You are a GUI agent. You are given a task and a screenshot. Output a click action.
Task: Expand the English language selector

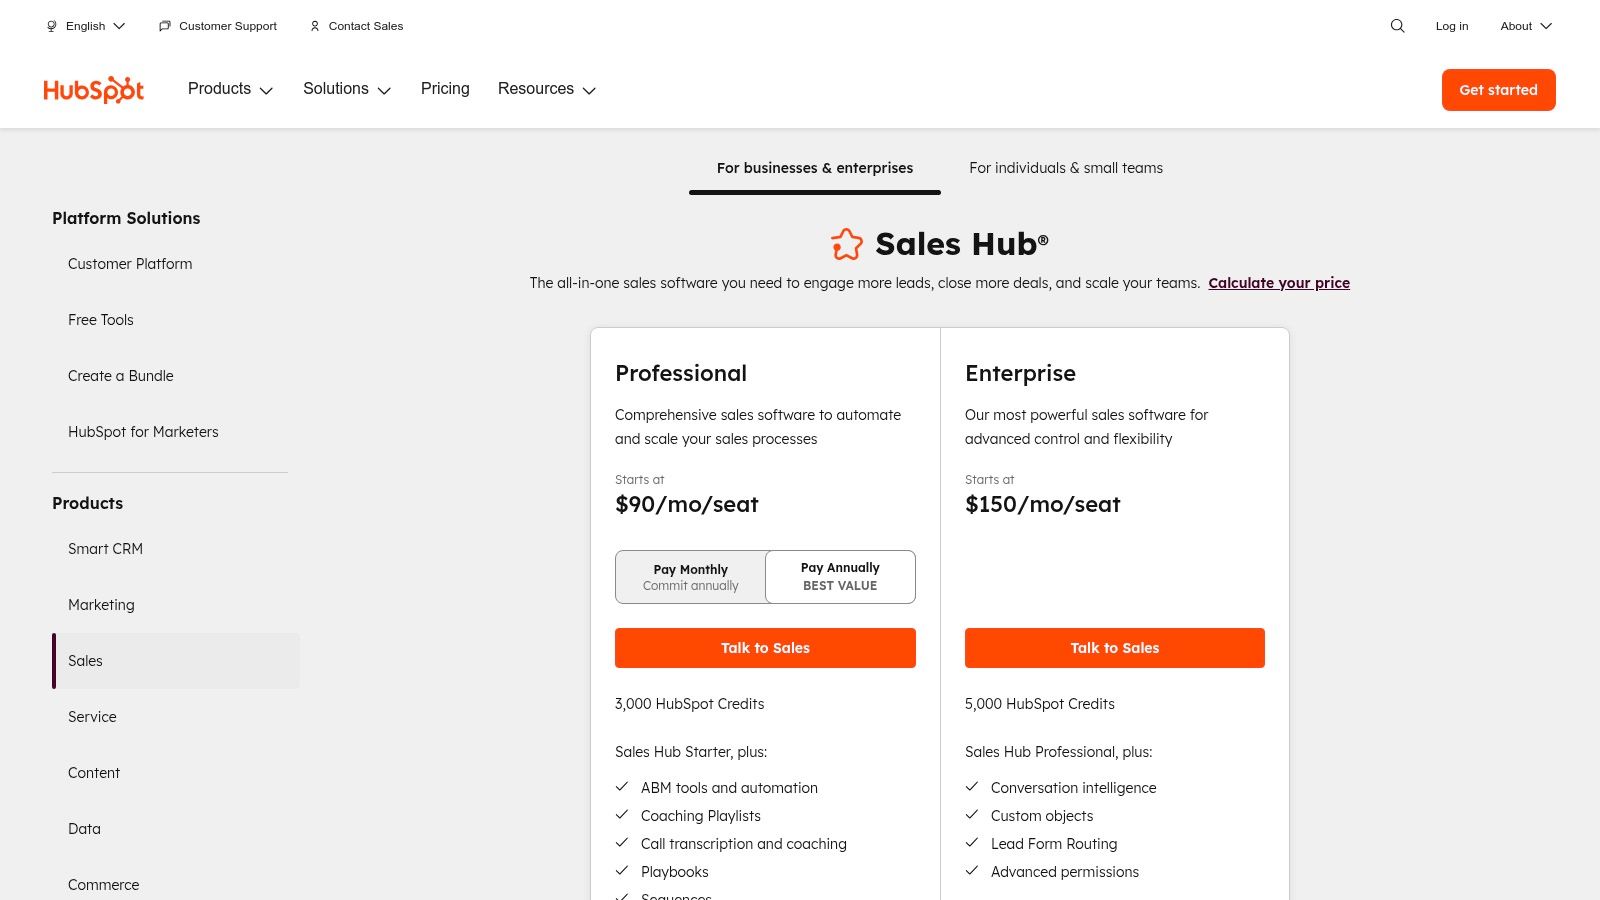85,26
